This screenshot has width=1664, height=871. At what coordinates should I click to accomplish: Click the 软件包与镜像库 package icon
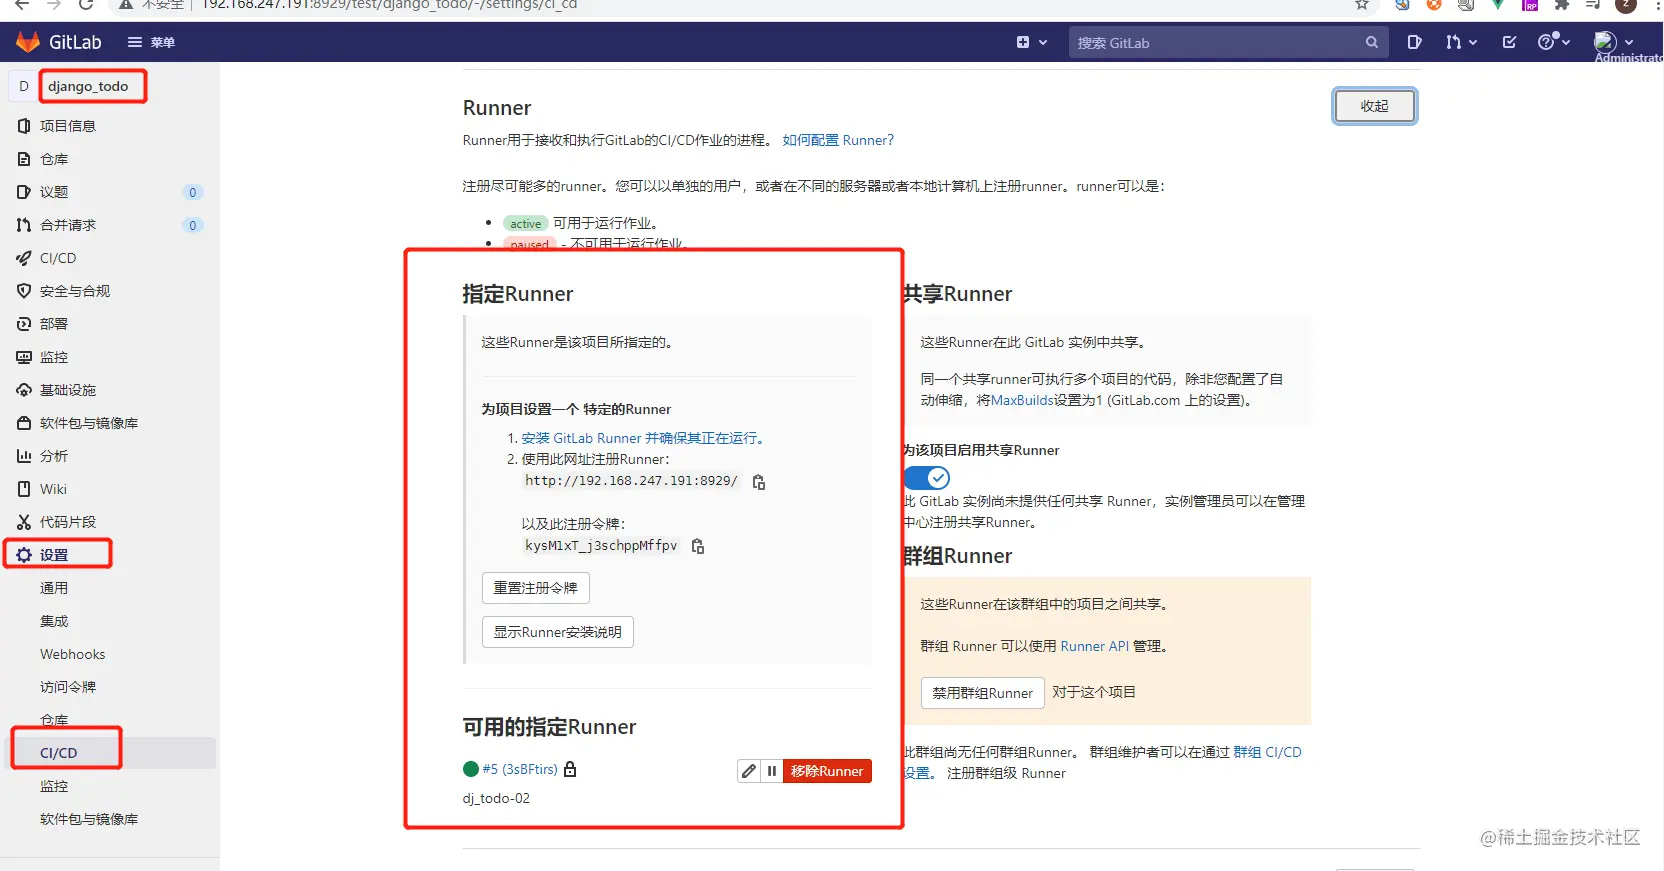(24, 423)
